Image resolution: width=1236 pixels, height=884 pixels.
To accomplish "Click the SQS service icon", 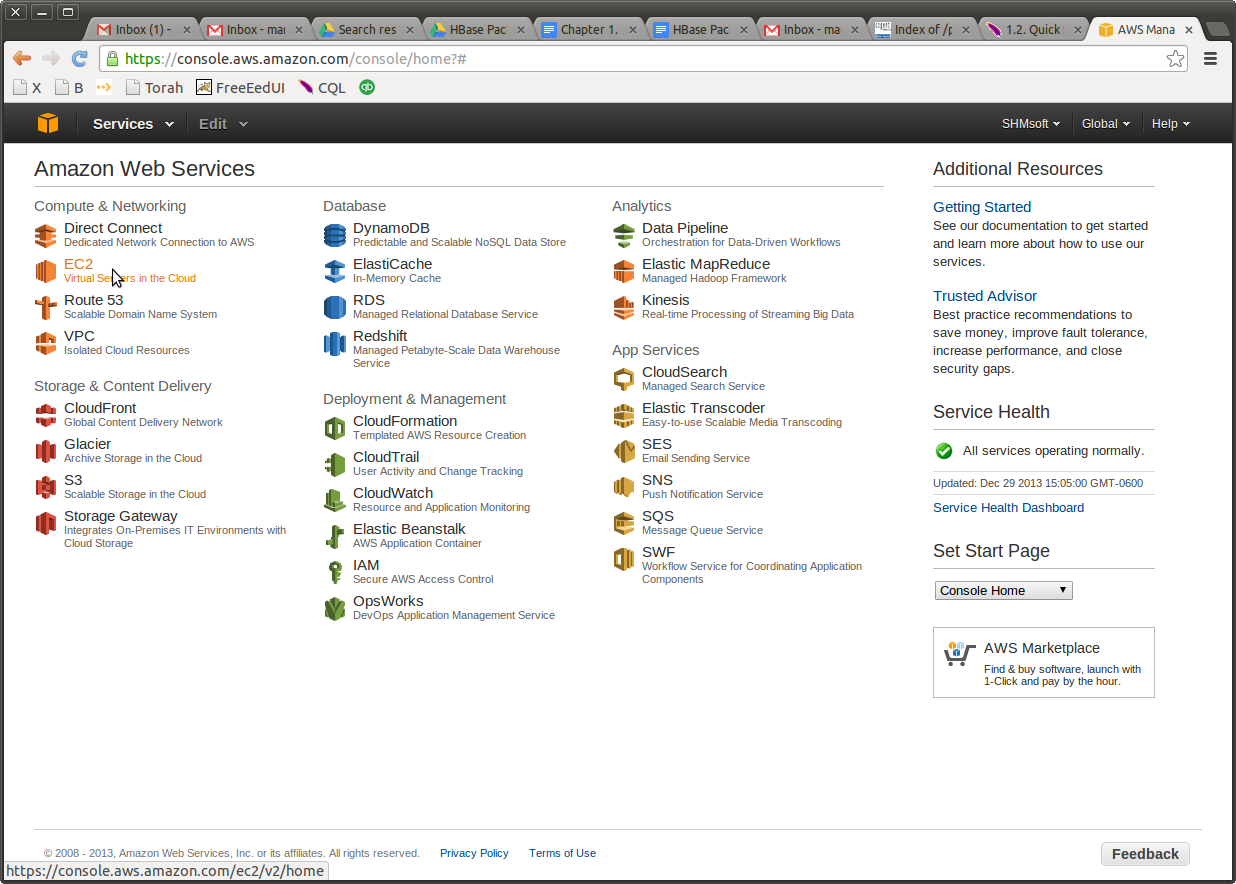I will (624, 524).
